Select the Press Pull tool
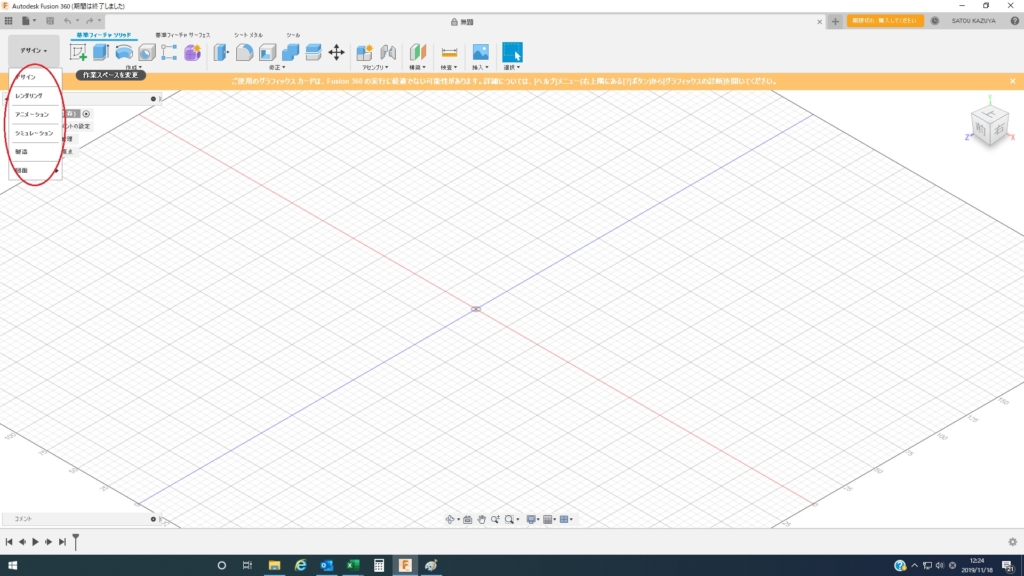 point(221,52)
